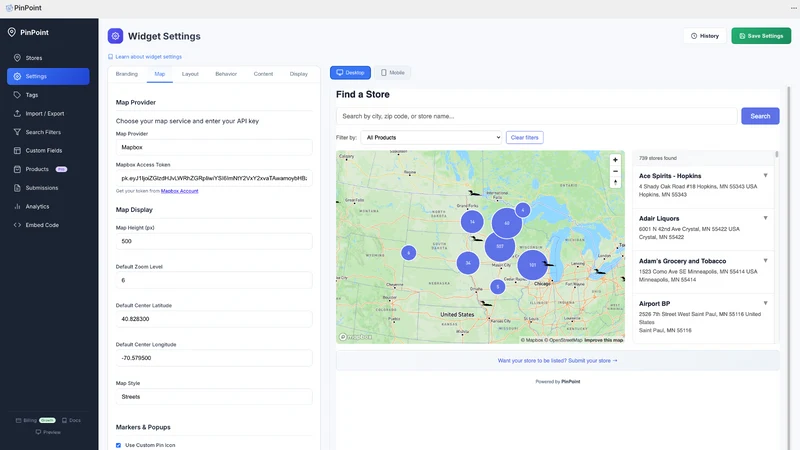This screenshot has height=450, width=800.
Task: Click the cluster marker labeled 34
Action: (x=468, y=263)
